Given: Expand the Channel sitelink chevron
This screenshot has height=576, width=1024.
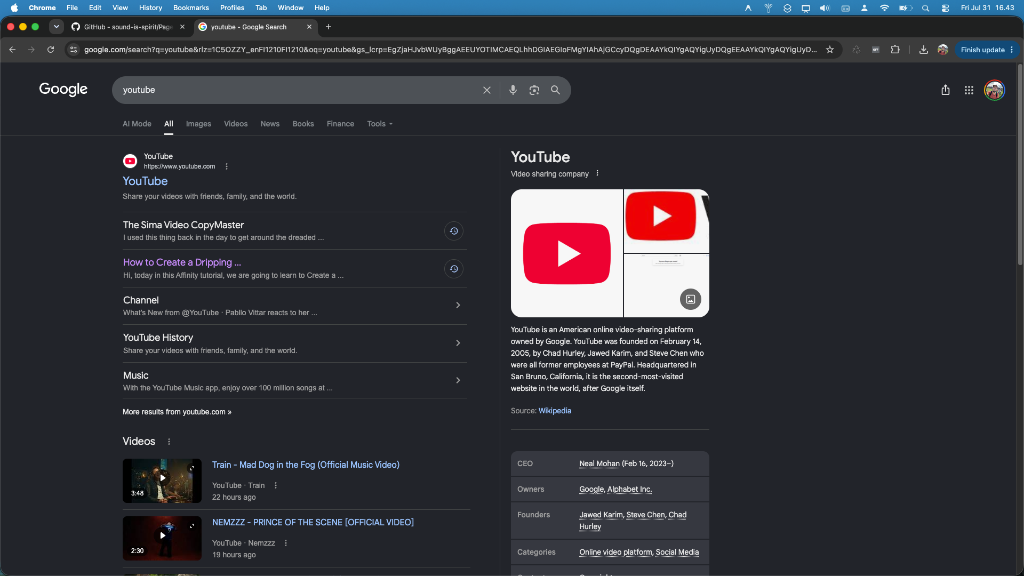Looking at the screenshot, I should pyautogui.click(x=458, y=305).
